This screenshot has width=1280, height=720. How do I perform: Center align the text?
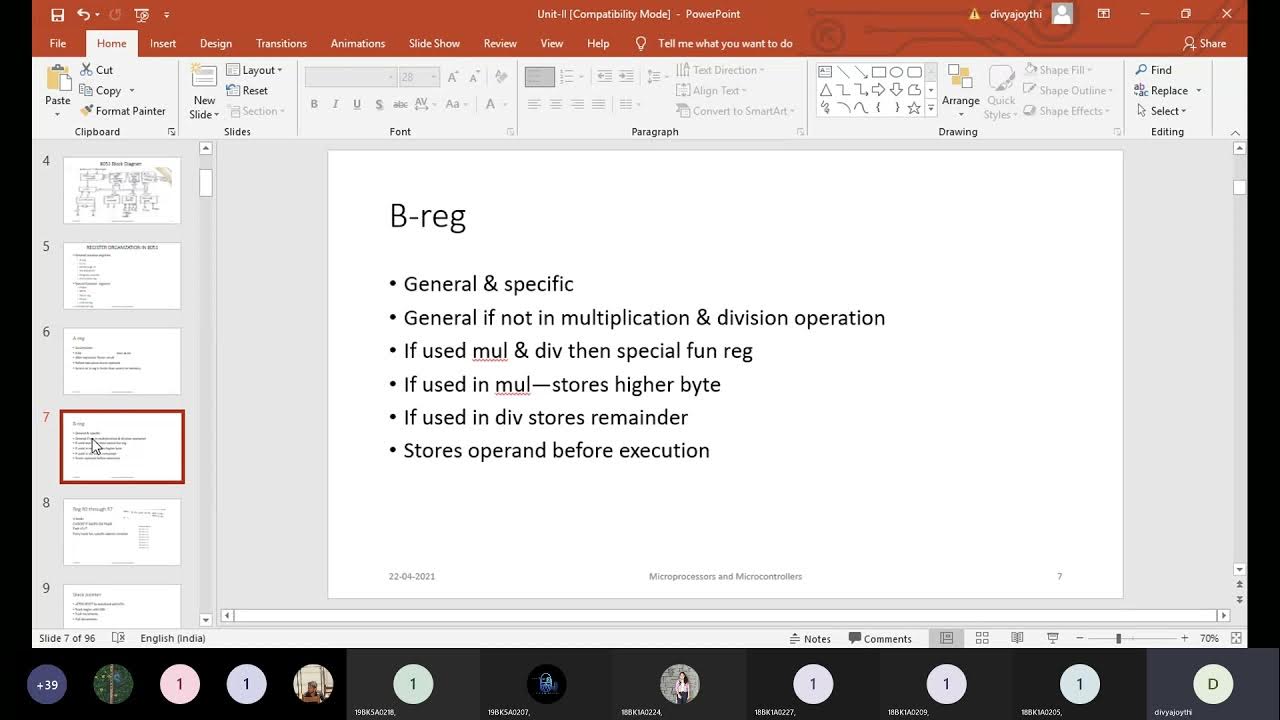[x=556, y=104]
